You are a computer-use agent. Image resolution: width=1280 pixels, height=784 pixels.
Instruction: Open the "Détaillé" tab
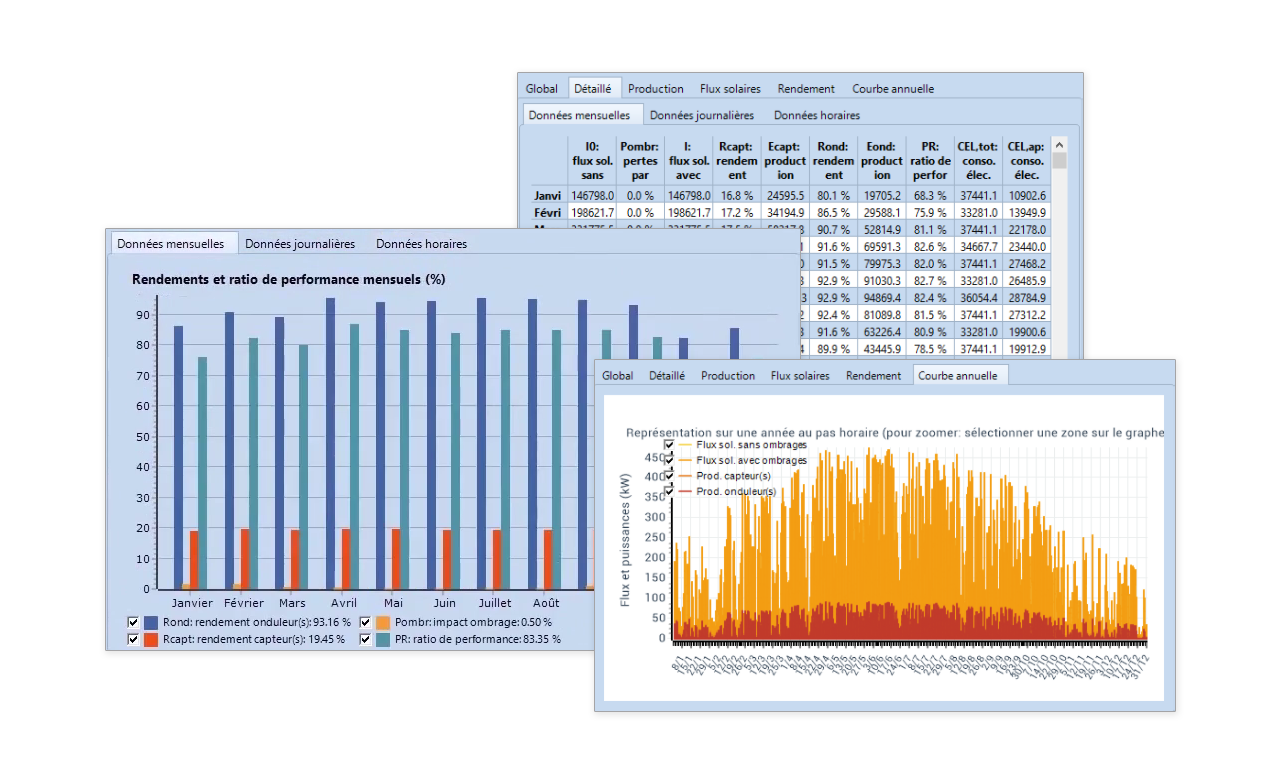[667, 375]
